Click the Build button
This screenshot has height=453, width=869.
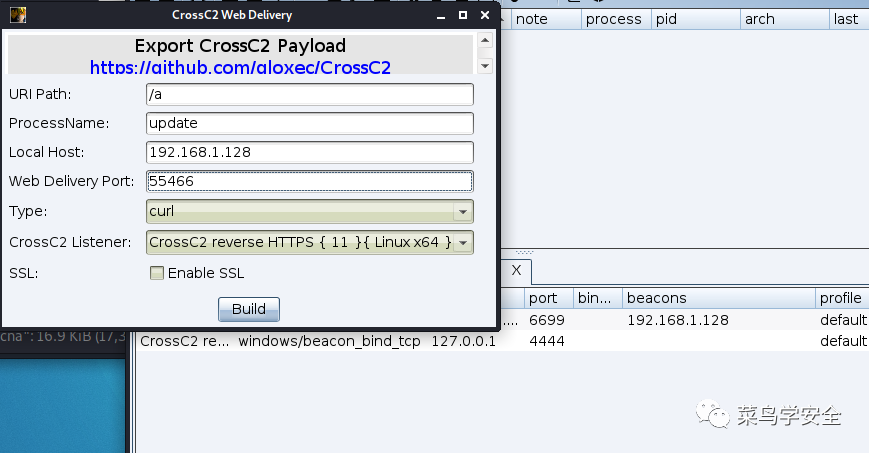249,309
